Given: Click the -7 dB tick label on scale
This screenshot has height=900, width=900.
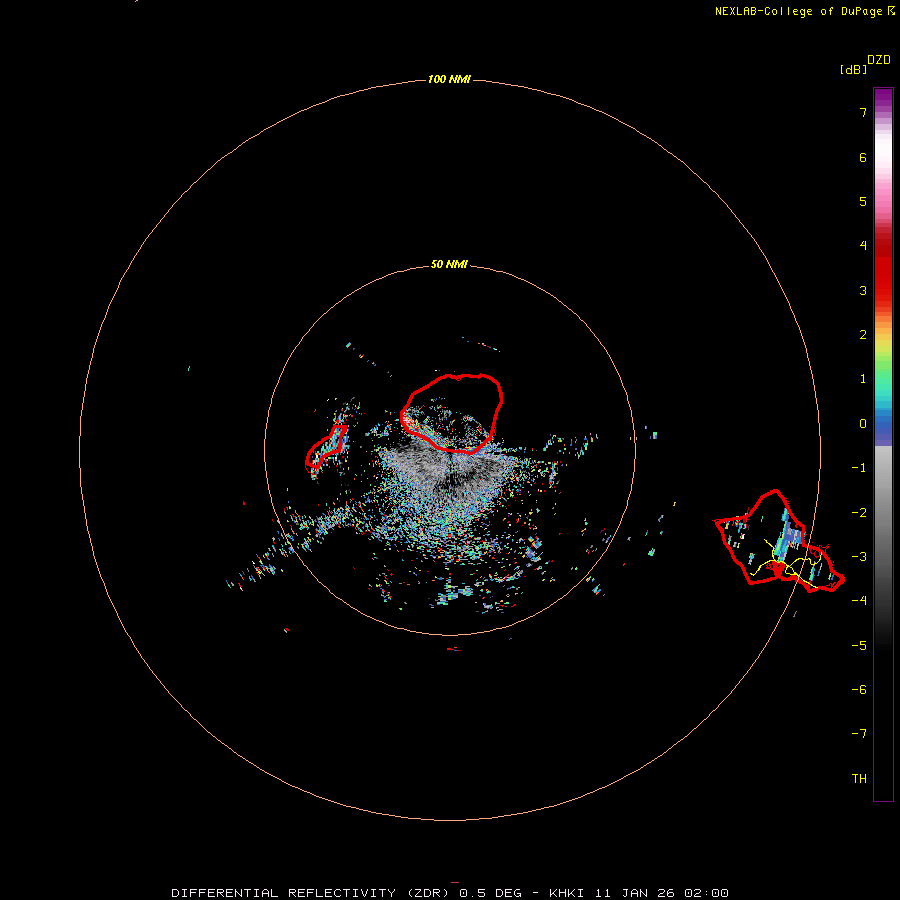Looking at the screenshot, I should 859,734.
